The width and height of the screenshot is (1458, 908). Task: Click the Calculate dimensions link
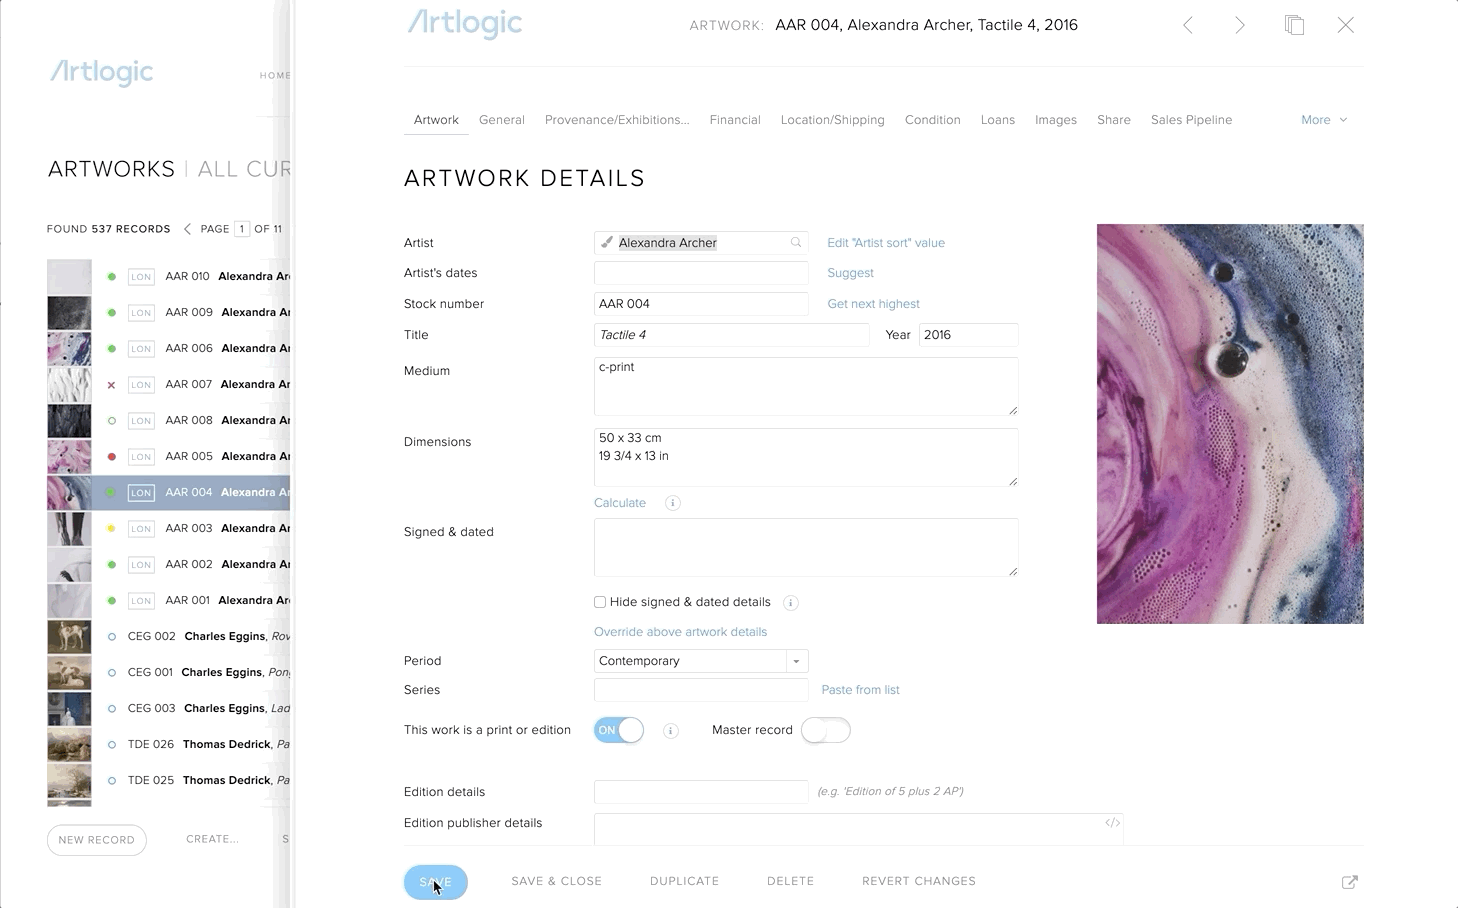[620, 503]
